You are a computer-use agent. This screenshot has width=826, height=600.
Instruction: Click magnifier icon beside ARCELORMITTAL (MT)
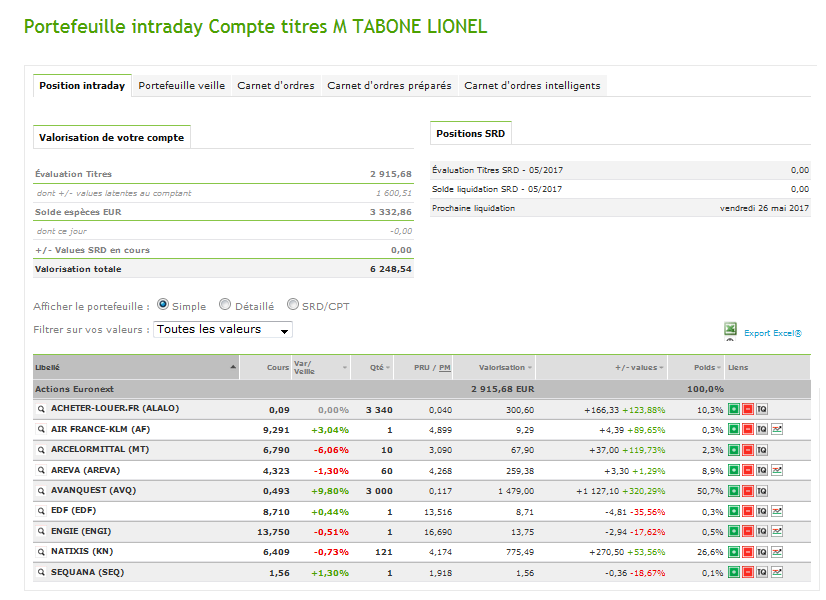pyautogui.click(x=41, y=450)
